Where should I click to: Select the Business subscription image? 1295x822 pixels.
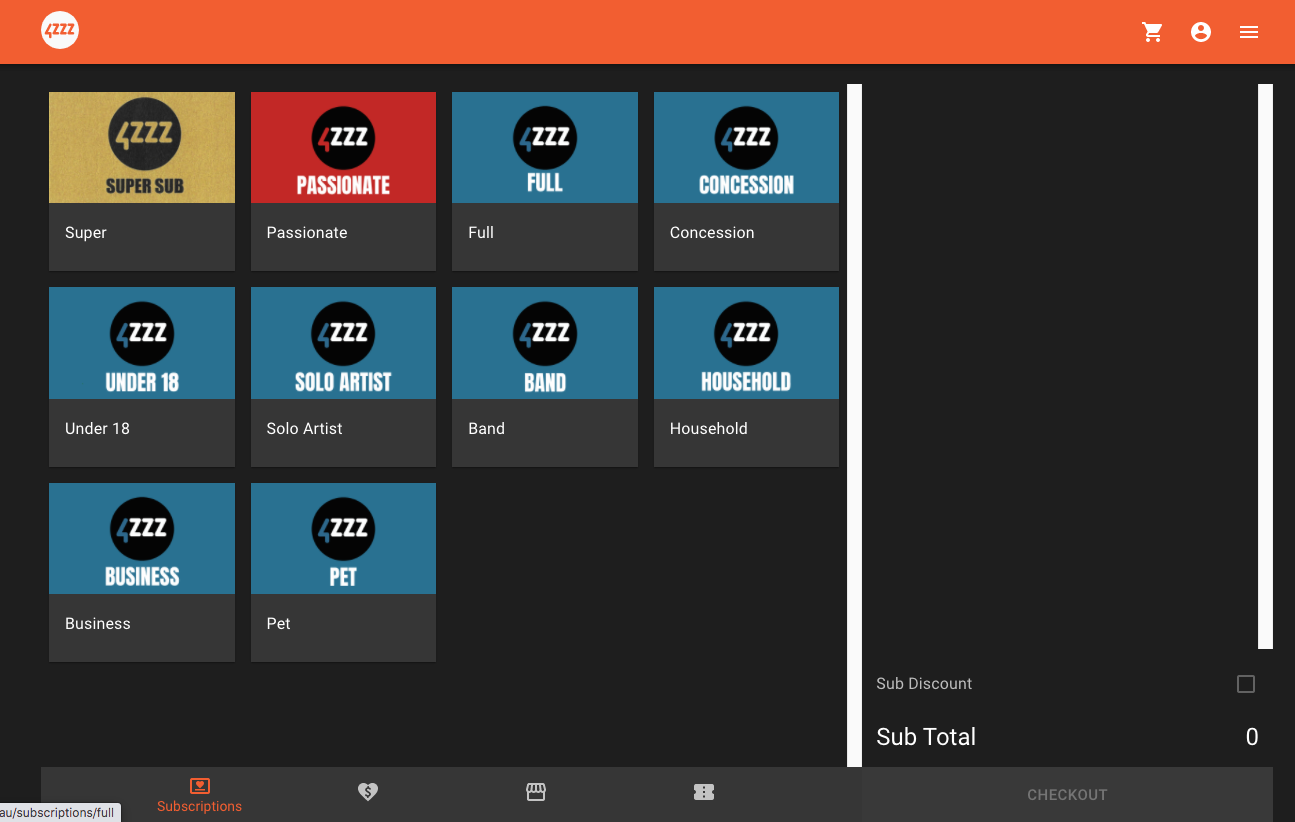pyautogui.click(x=142, y=539)
